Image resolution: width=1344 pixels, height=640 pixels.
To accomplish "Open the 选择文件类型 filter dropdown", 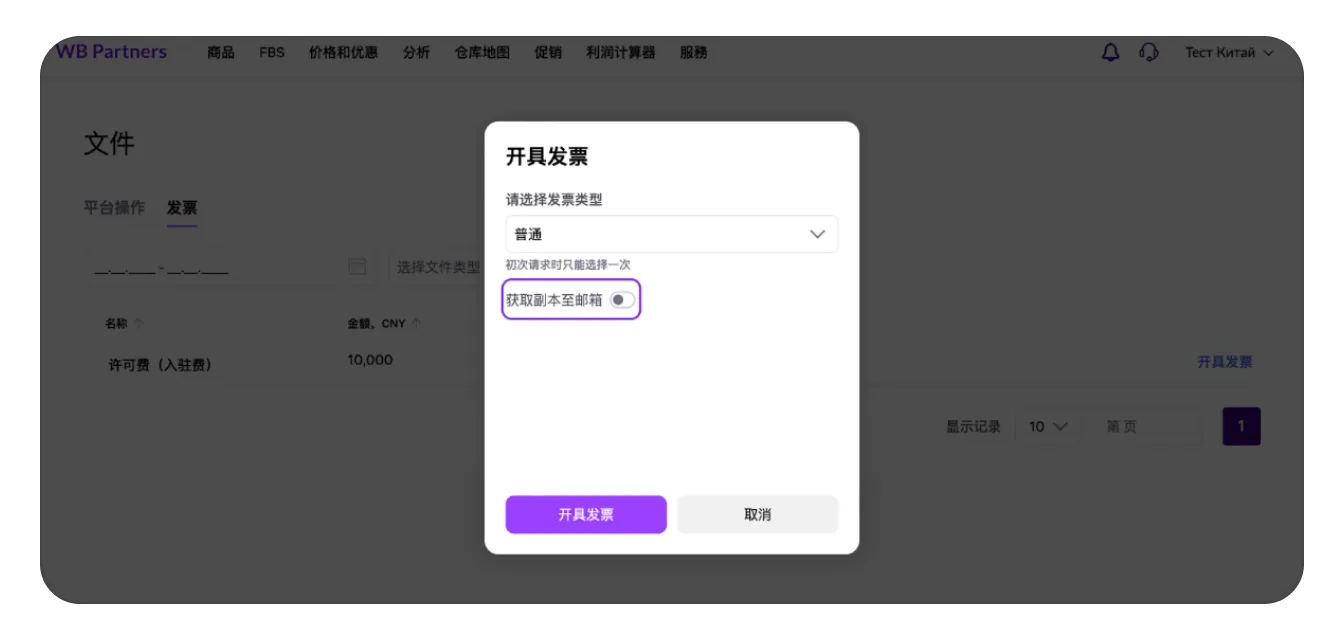I will (x=438, y=267).
